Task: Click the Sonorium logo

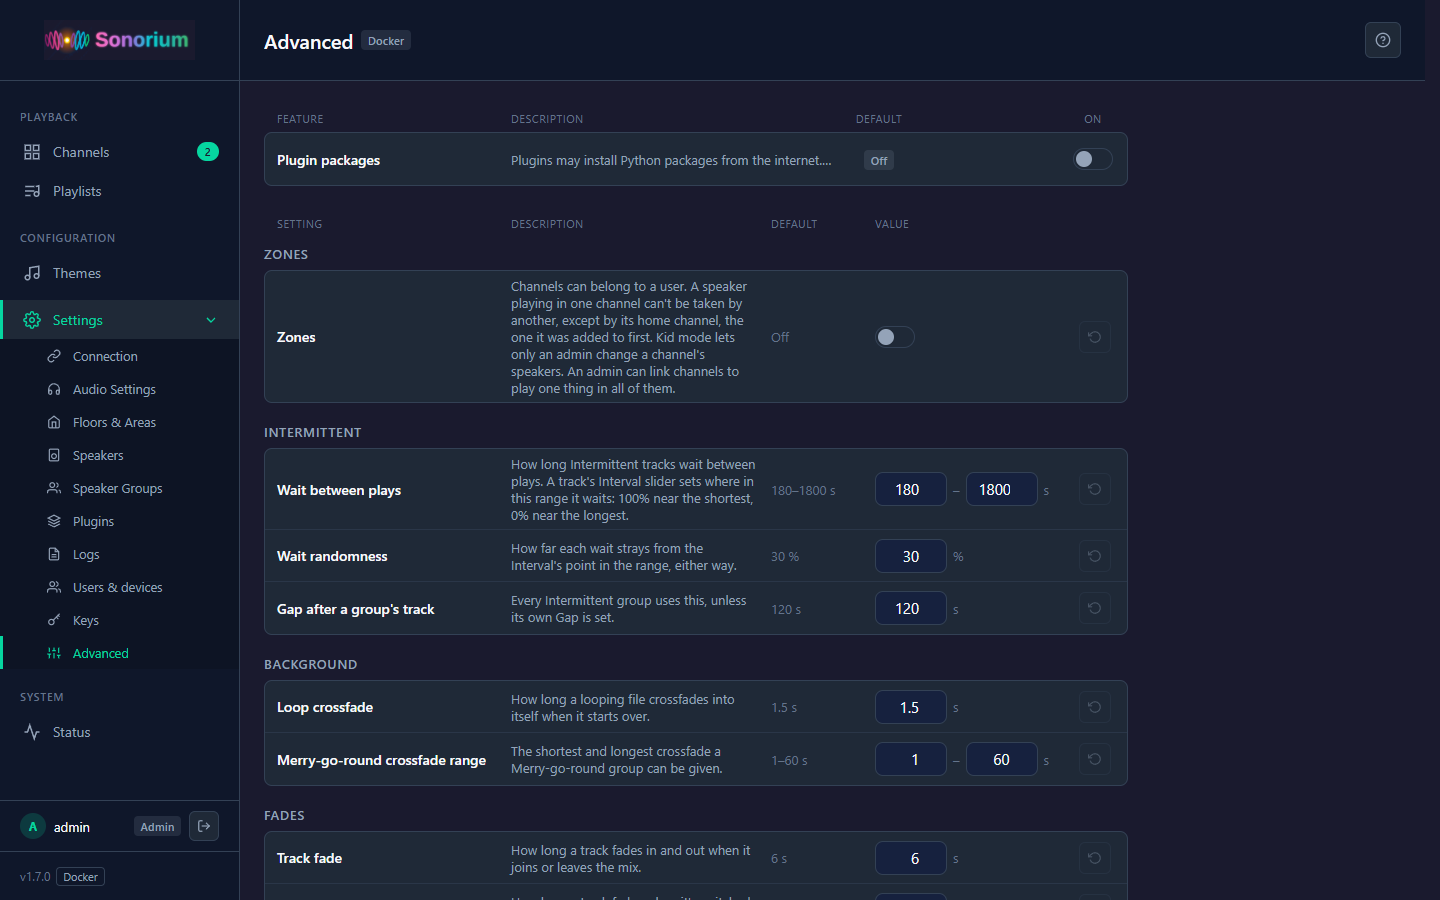Action: point(118,40)
